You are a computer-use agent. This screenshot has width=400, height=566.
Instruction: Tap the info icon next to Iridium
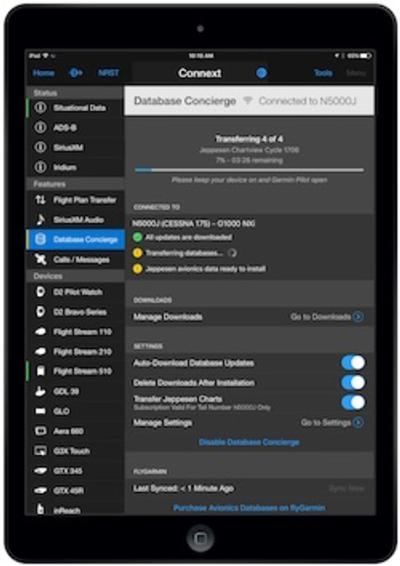[x=40, y=167]
